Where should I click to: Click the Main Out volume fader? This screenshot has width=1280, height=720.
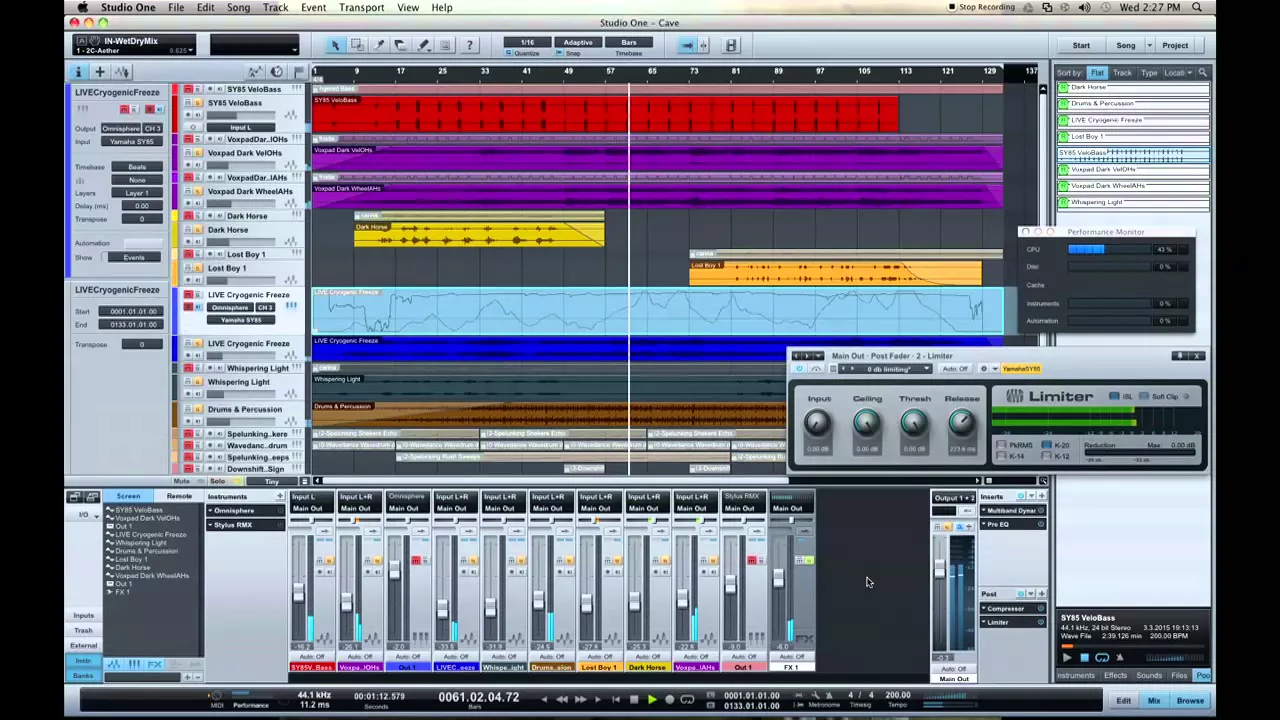pyautogui.click(x=939, y=569)
